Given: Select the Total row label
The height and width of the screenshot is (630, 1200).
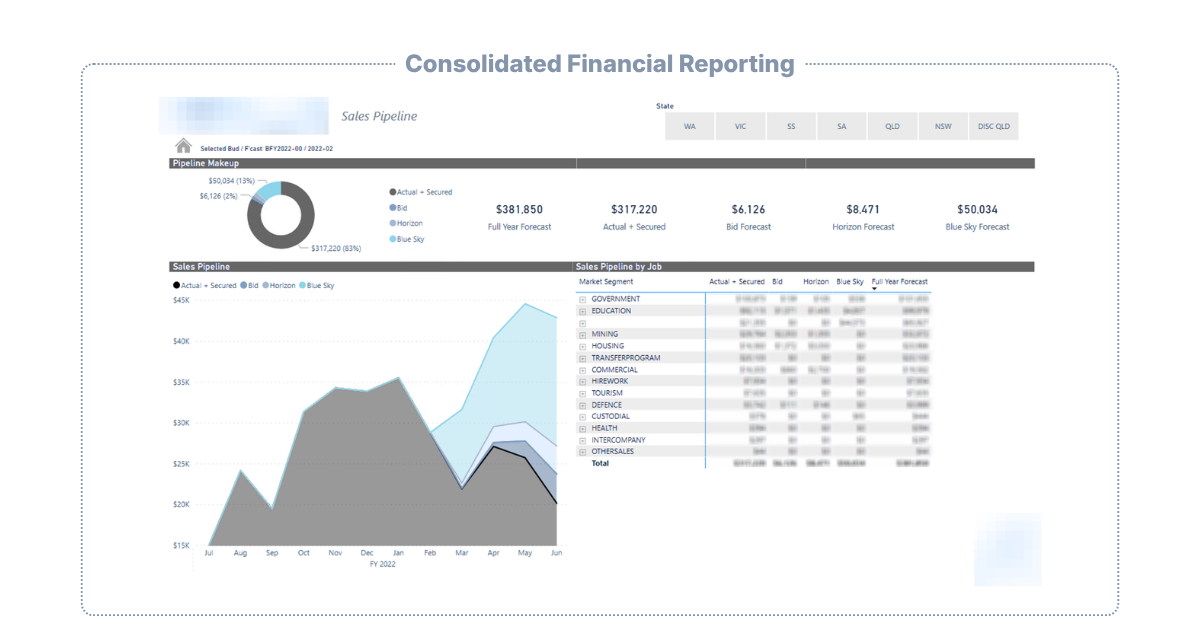Looking at the screenshot, I should [600, 463].
